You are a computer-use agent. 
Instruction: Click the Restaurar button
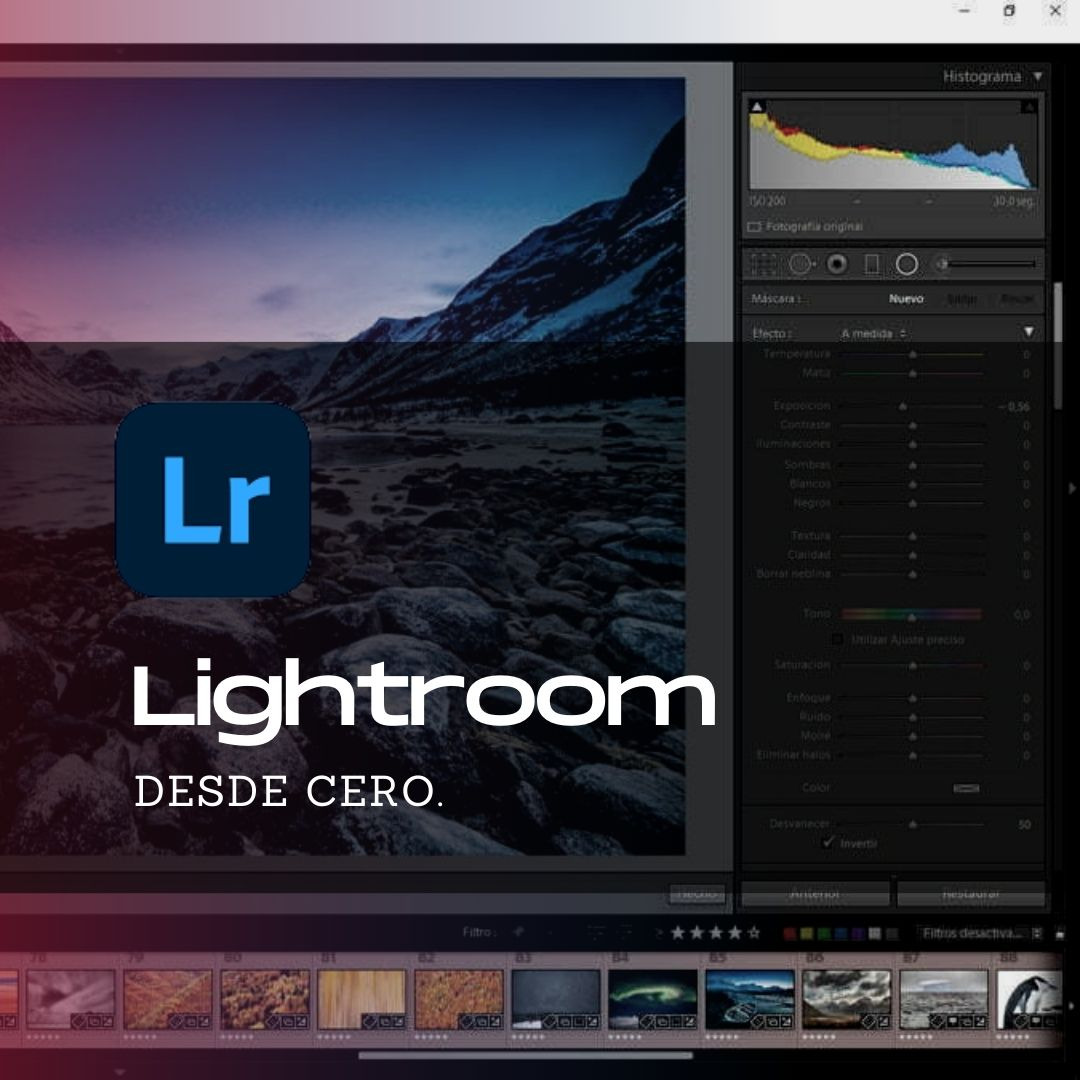click(x=970, y=894)
